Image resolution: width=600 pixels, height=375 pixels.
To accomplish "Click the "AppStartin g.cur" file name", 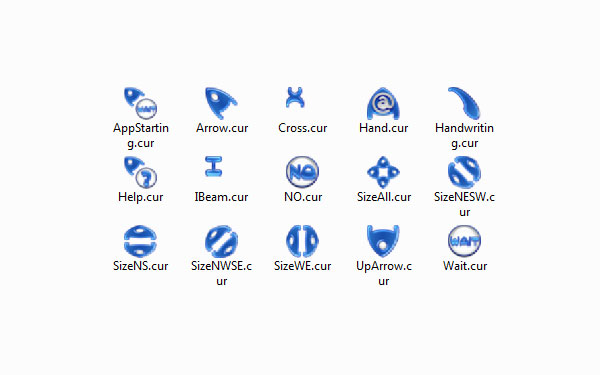I will click(141, 135).
